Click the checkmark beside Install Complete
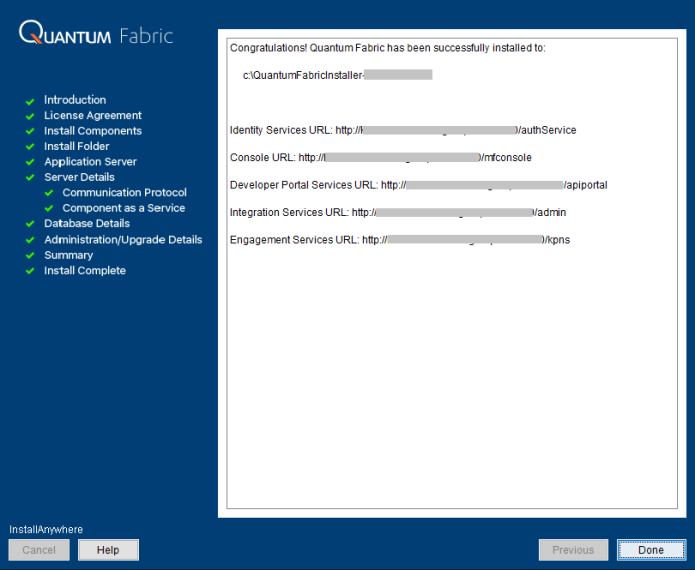 pyautogui.click(x=30, y=271)
